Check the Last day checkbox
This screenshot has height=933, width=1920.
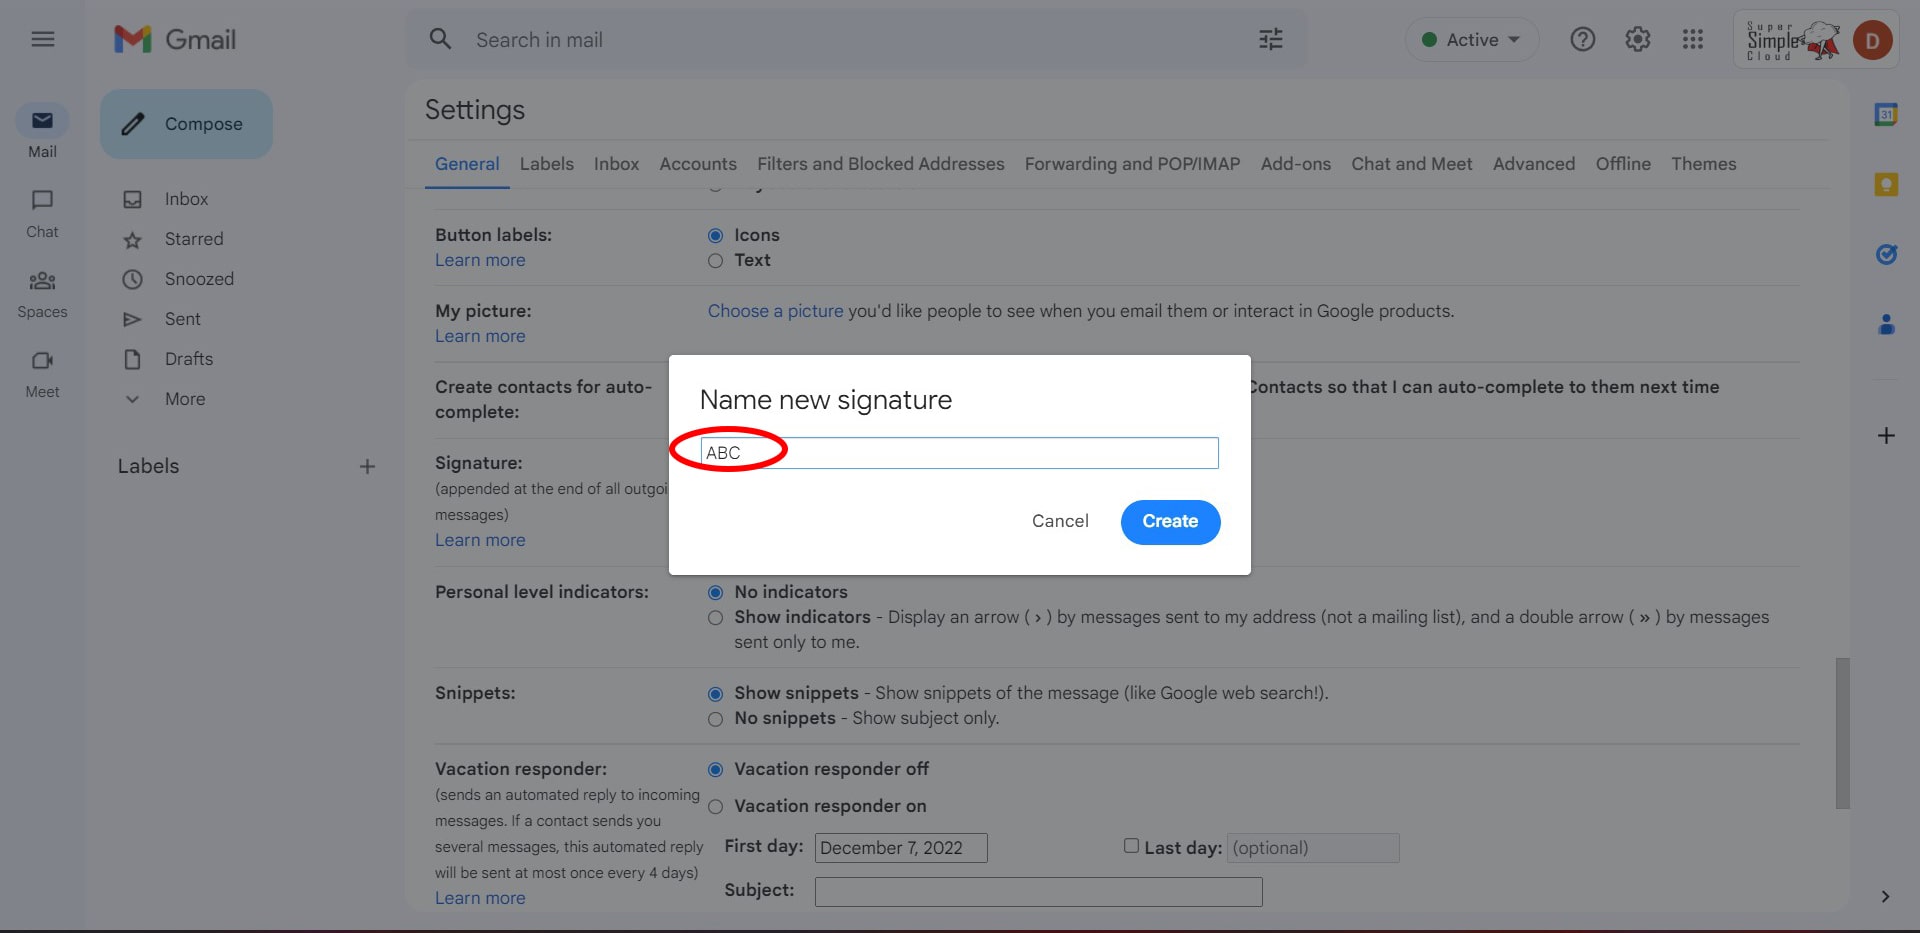1131,846
